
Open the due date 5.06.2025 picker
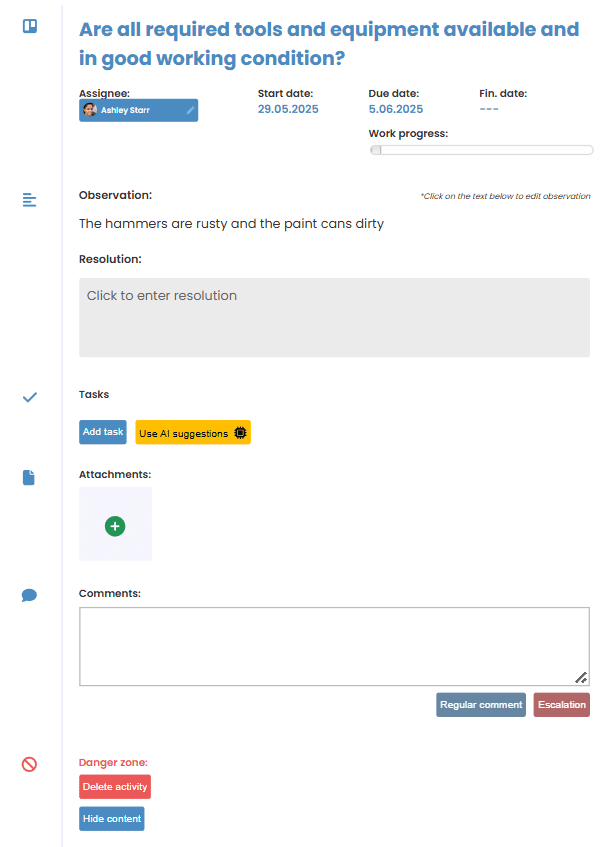395,109
